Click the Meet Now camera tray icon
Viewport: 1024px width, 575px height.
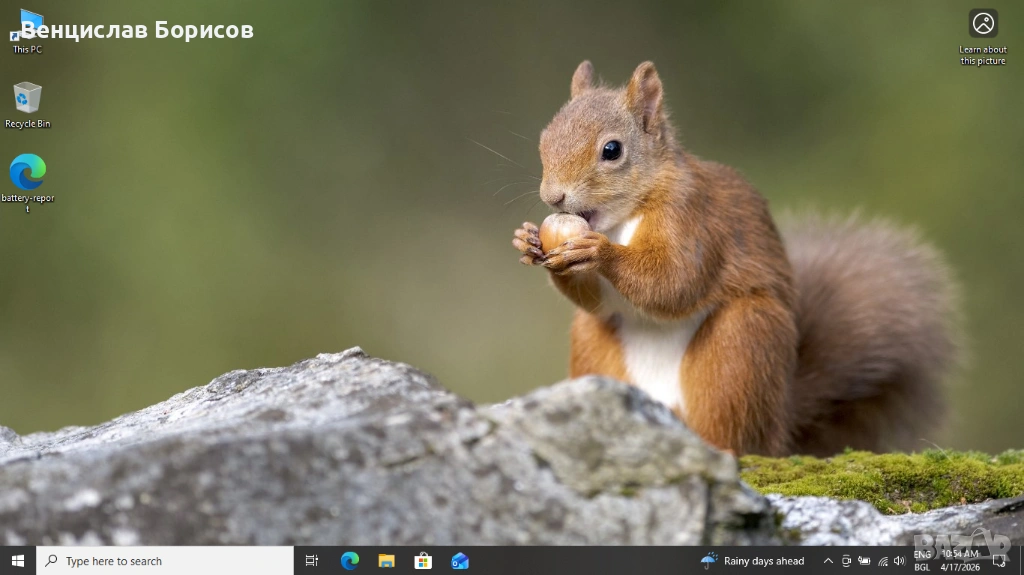846,561
